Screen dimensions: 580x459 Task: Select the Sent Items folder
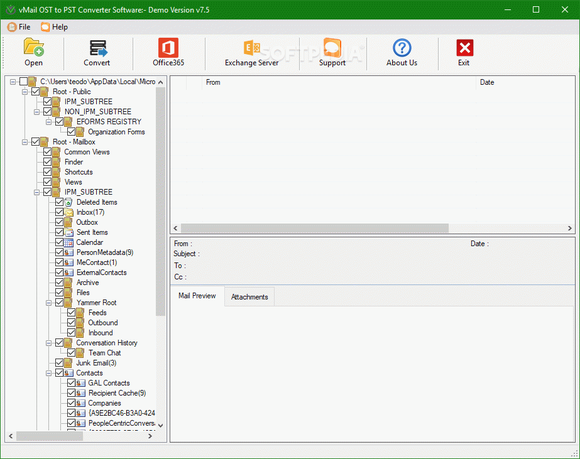point(92,232)
